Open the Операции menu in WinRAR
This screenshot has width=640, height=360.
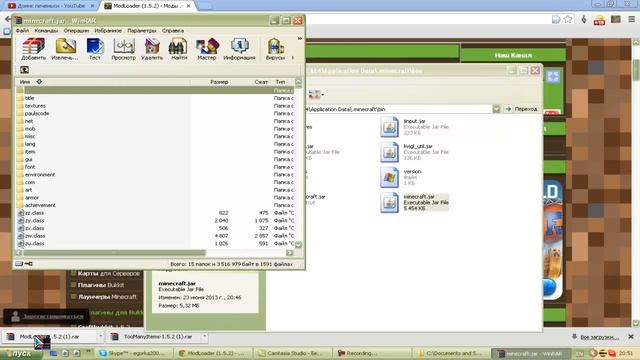[x=76, y=31]
